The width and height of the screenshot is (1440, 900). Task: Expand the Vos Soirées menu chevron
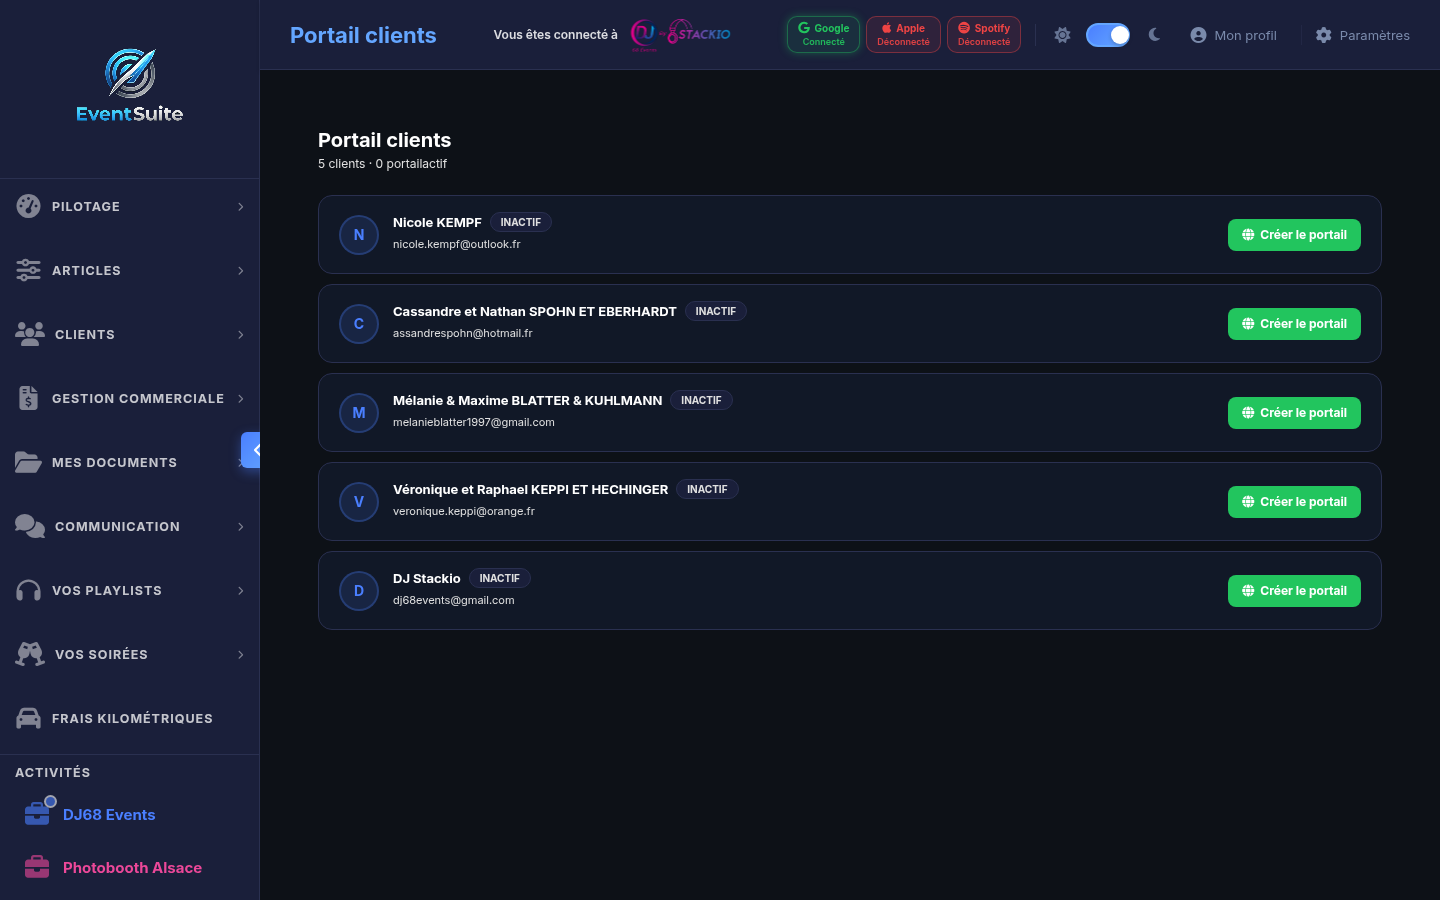click(240, 654)
